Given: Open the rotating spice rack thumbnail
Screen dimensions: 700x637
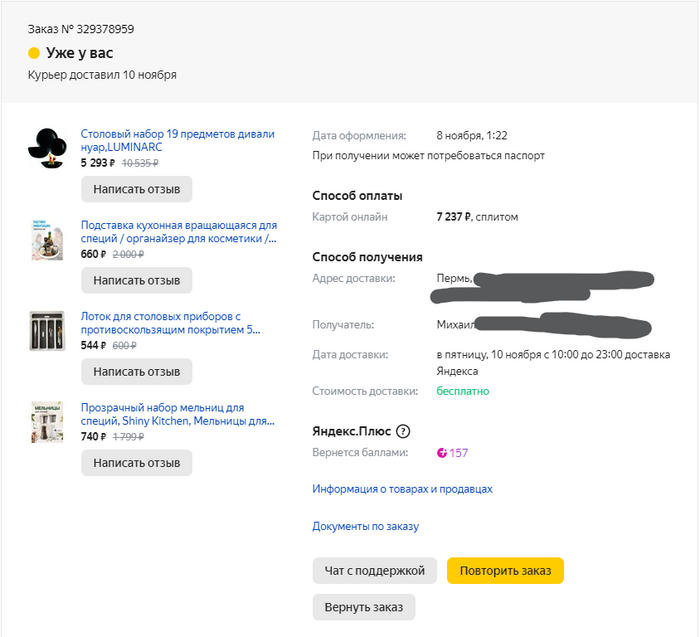Looking at the screenshot, I should pos(46,240).
